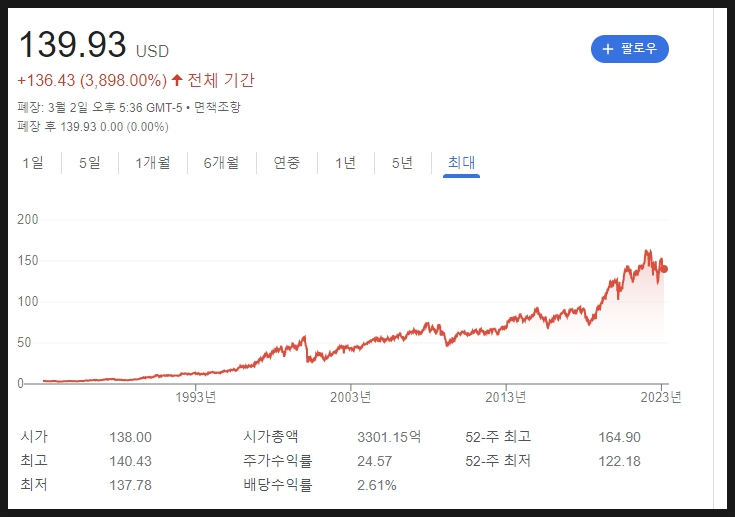The height and width of the screenshot is (517, 735).
Task: Click the 1993년 axis label
Action: pyautogui.click(x=195, y=397)
